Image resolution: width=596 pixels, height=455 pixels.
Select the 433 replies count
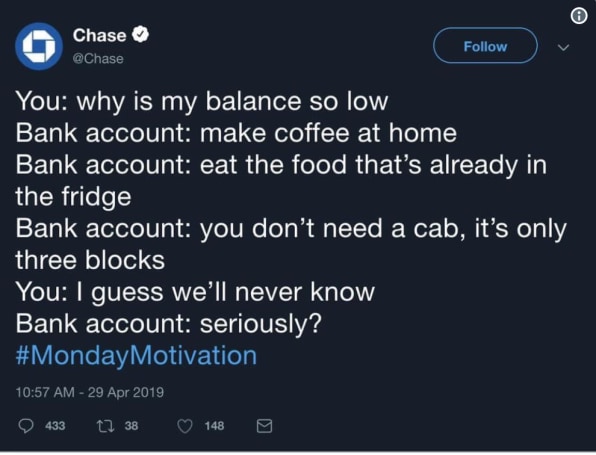[55, 425]
